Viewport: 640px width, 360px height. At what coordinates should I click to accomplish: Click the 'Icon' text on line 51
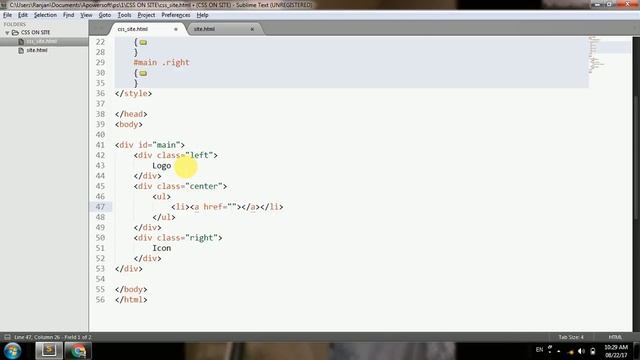click(x=162, y=248)
